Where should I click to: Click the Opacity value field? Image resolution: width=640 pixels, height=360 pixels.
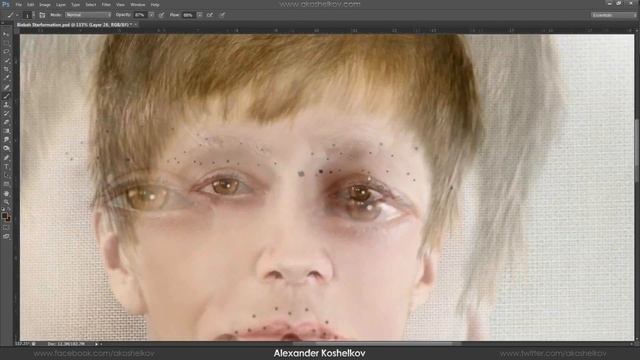pos(140,15)
